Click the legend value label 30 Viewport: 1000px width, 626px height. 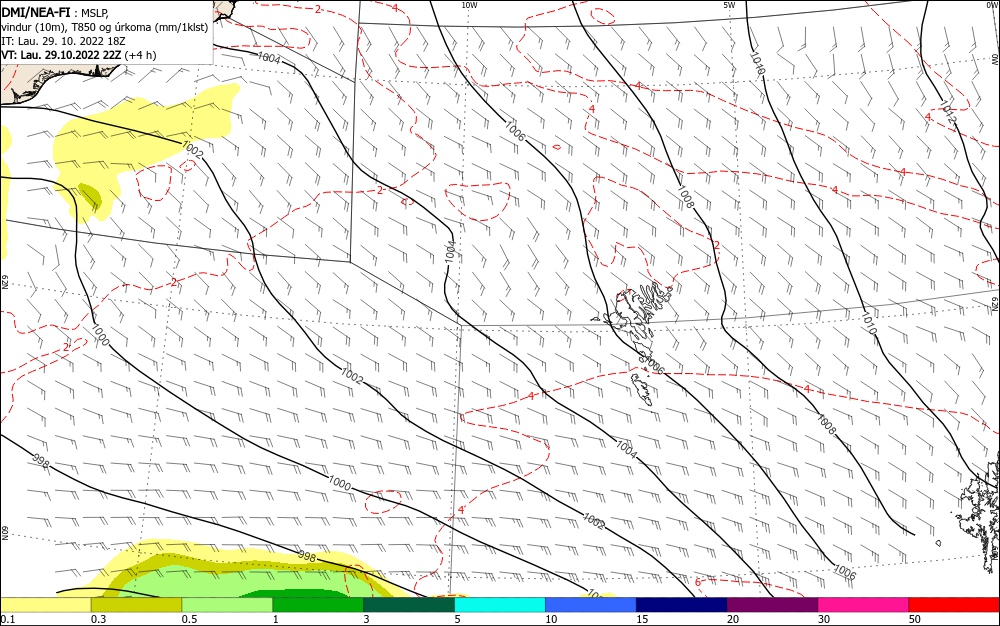[x=824, y=619]
